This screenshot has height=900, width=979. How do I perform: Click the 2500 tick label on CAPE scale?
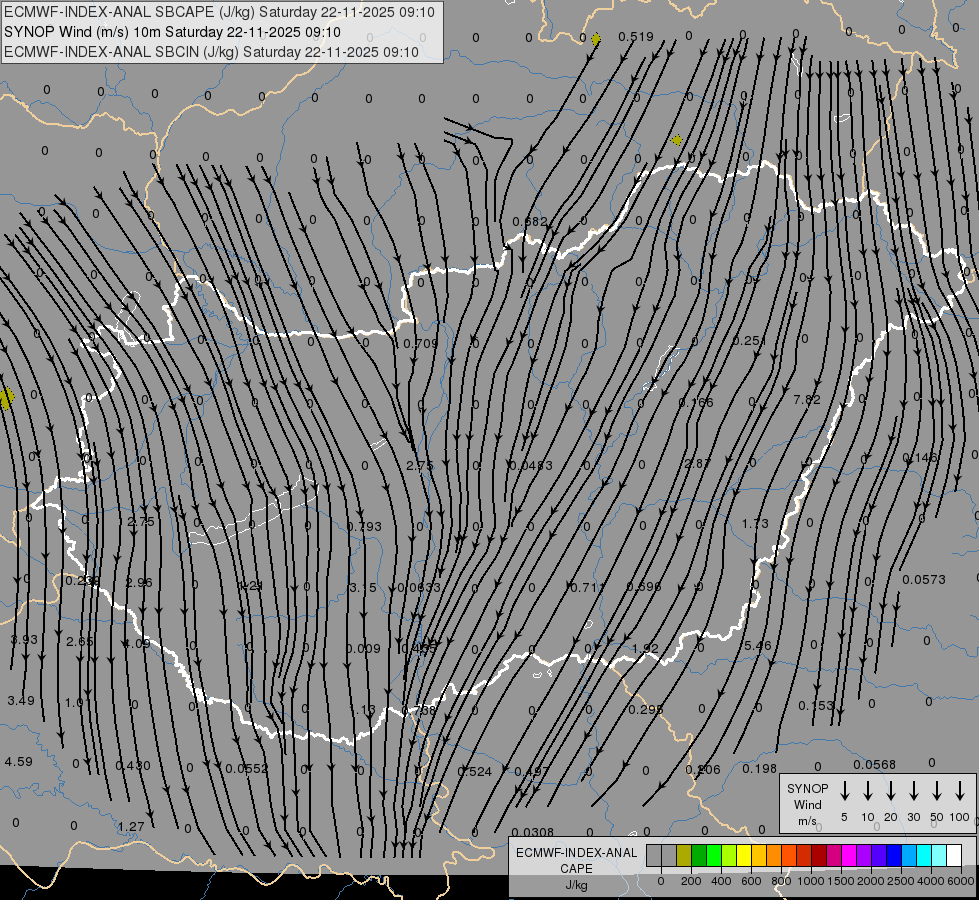(x=901, y=881)
